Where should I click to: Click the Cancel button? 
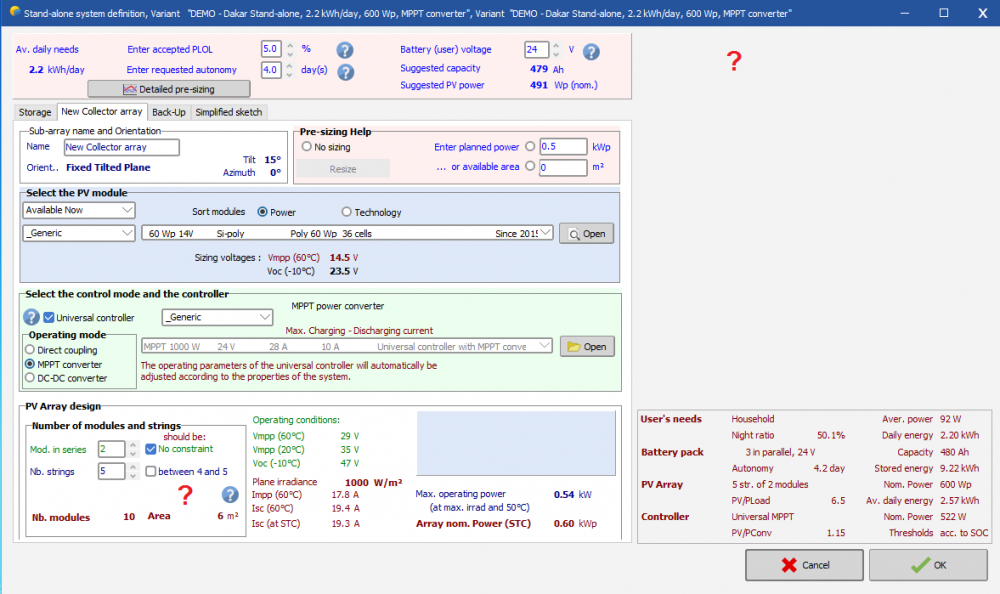[x=804, y=565]
